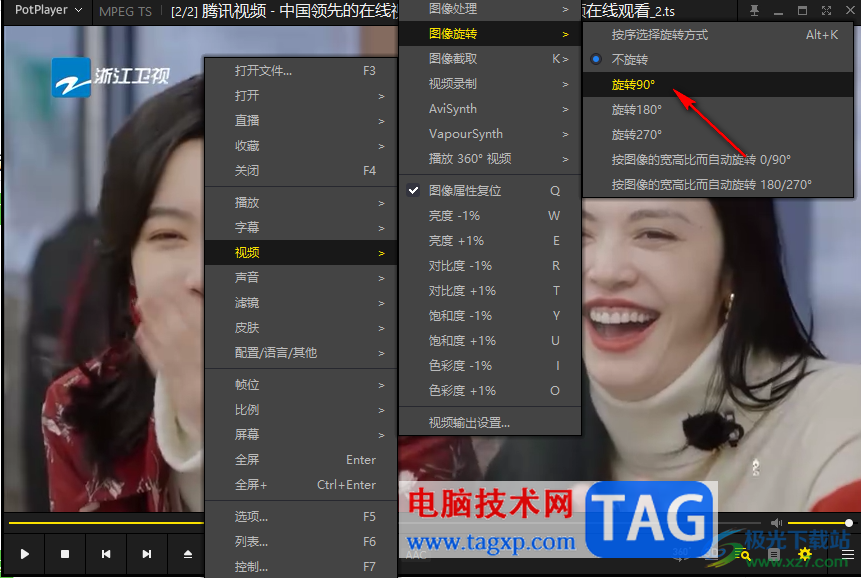Screen dimensions: 861x578
Task: Select 全屏+ Ctrl+Enter menu item
Action: tap(301, 485)
